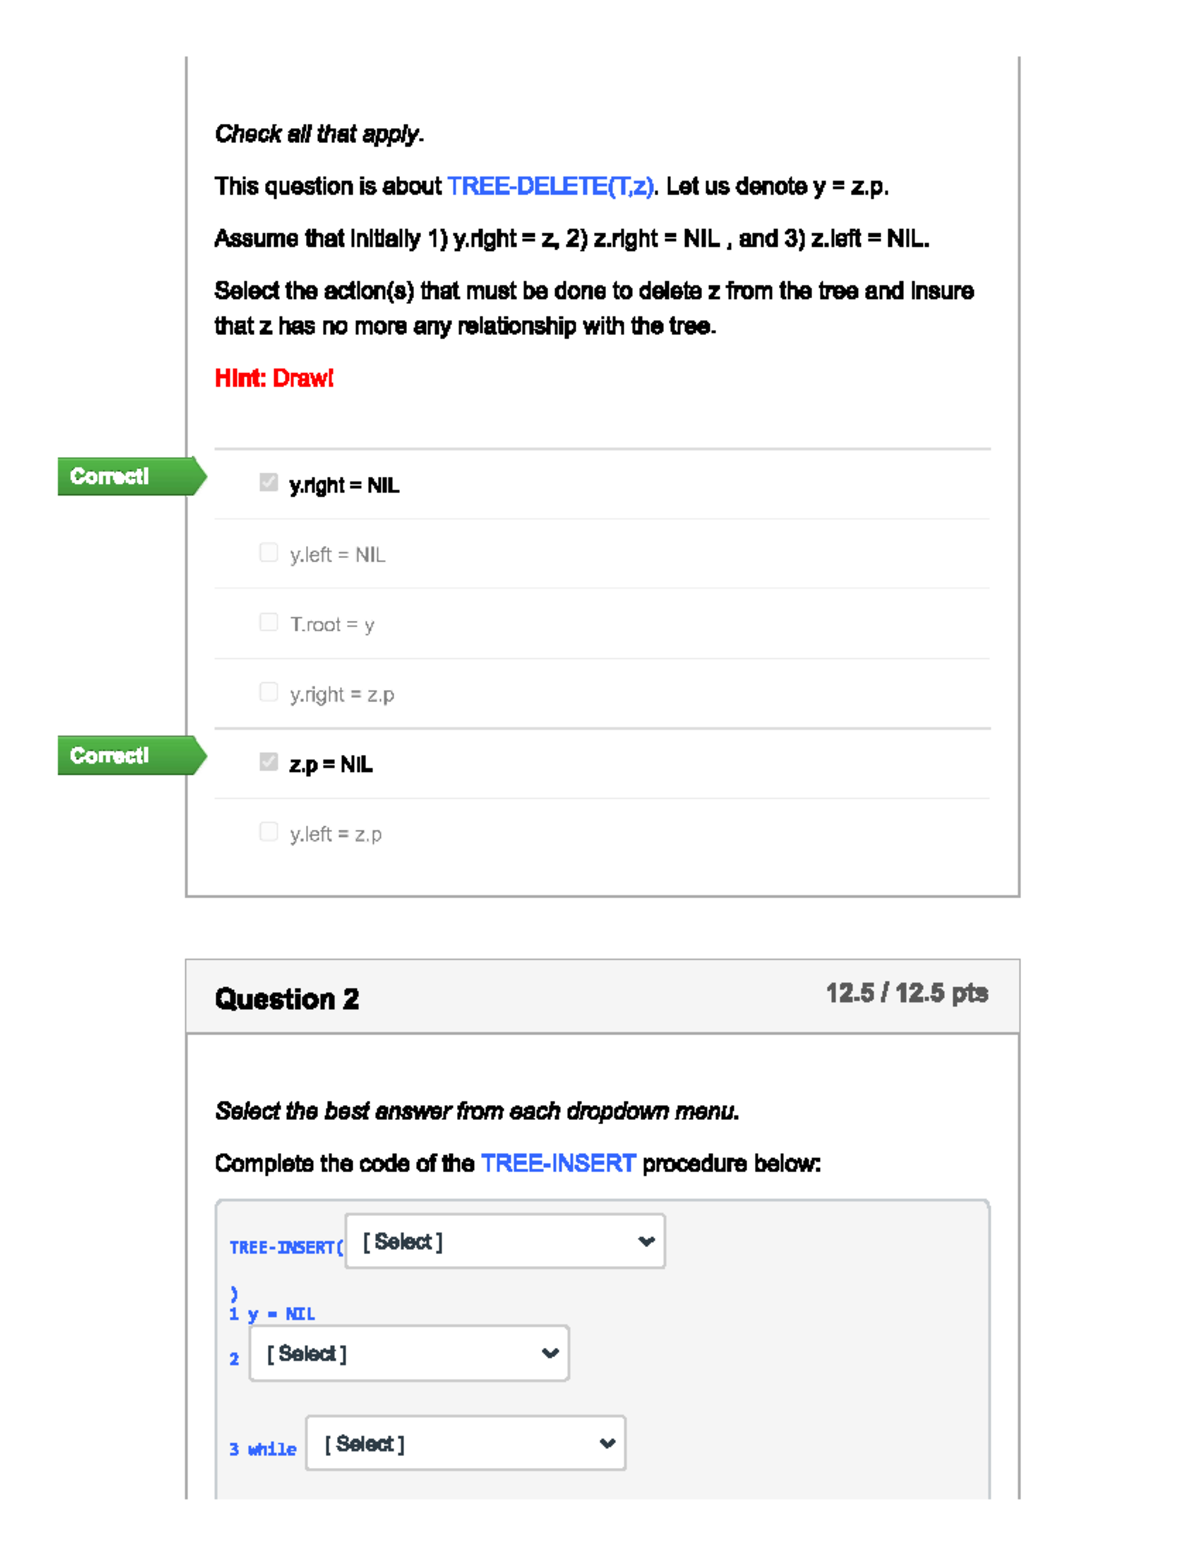1200x1553 pixels.
Task: Select the 'y.right = z.p' checkbox
Action: (x=268, y=692)
